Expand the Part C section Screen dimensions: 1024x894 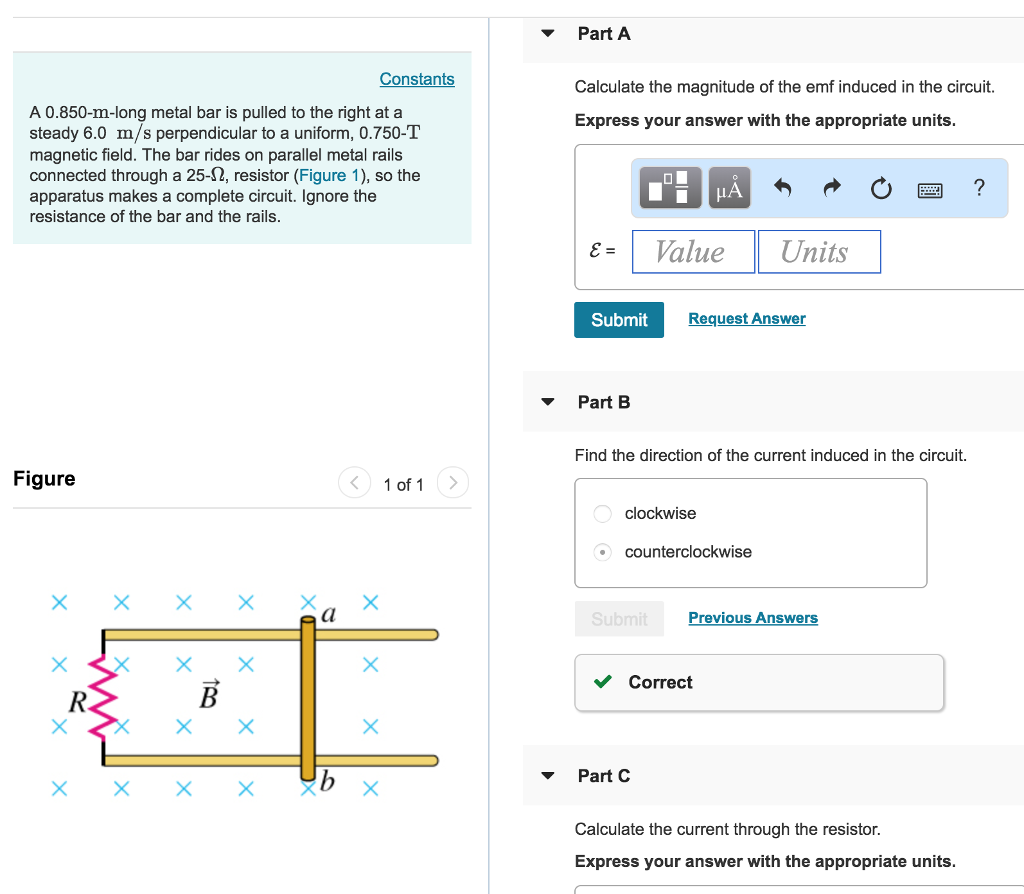(x=547, y=775)
